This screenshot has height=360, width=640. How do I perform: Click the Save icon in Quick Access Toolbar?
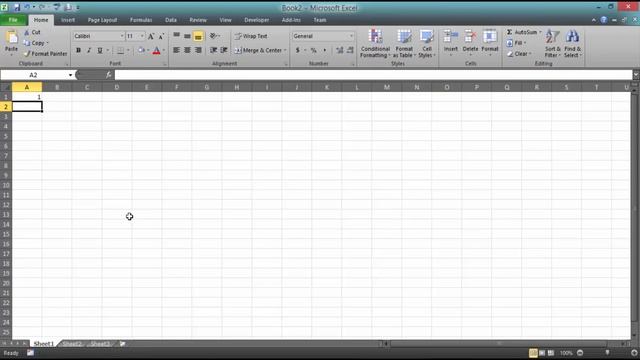tap(17, 7)
